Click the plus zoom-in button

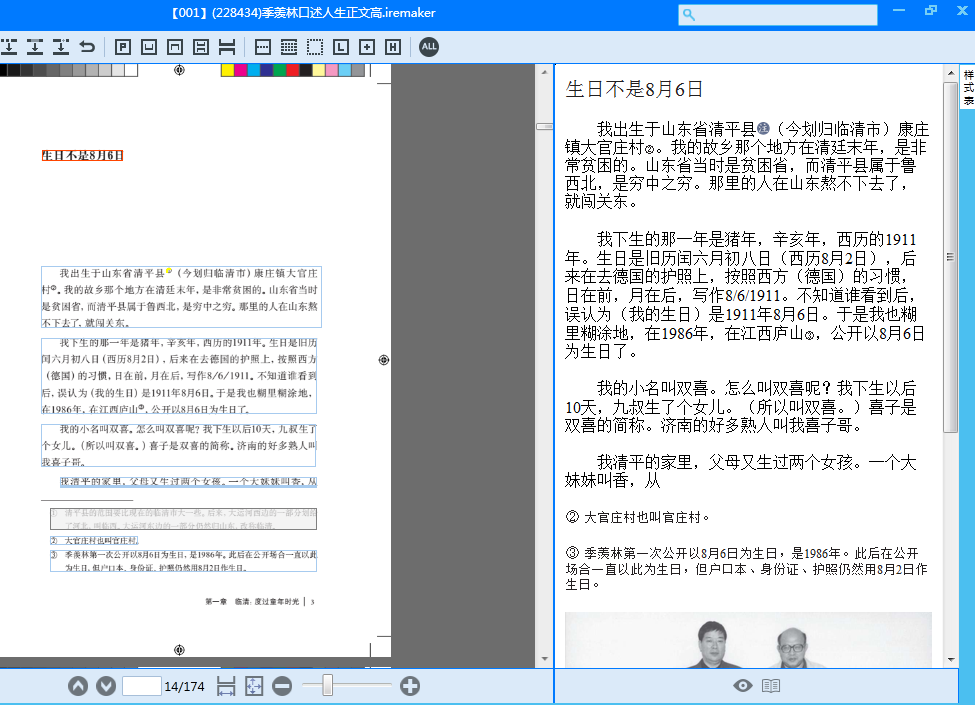(410, 686)
